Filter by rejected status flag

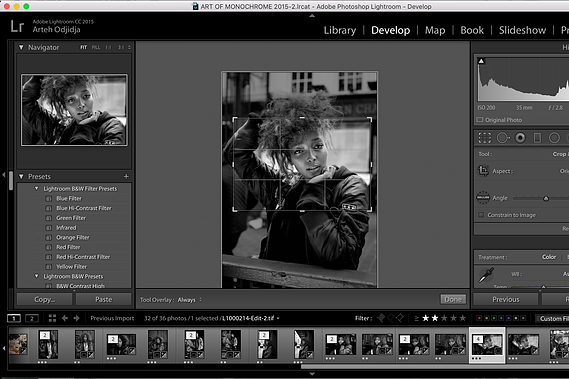400,318
